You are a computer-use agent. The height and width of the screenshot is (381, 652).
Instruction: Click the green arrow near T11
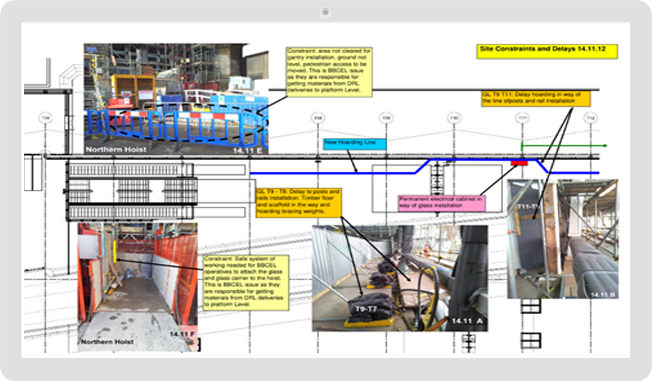pyautogui.click(x=564, y=146)
